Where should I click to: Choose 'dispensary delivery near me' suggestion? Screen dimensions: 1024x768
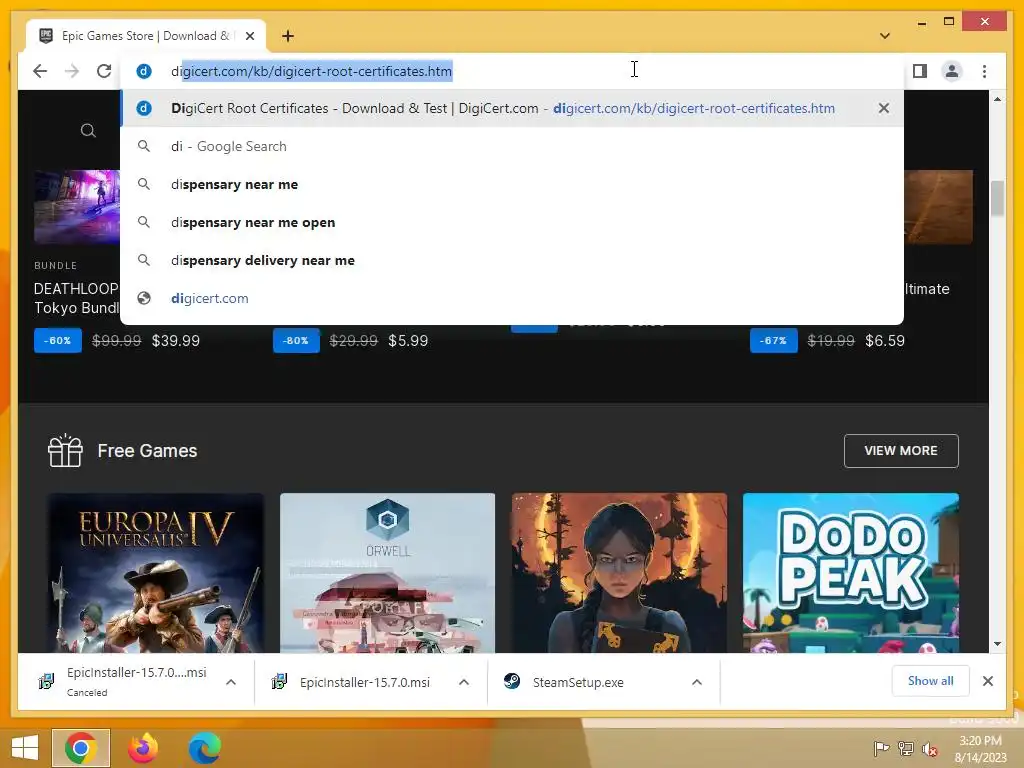pos(512,260)
